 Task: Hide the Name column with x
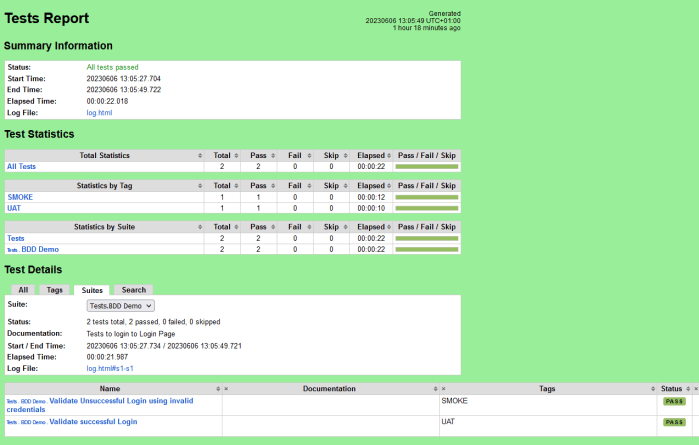click(226, 389)
